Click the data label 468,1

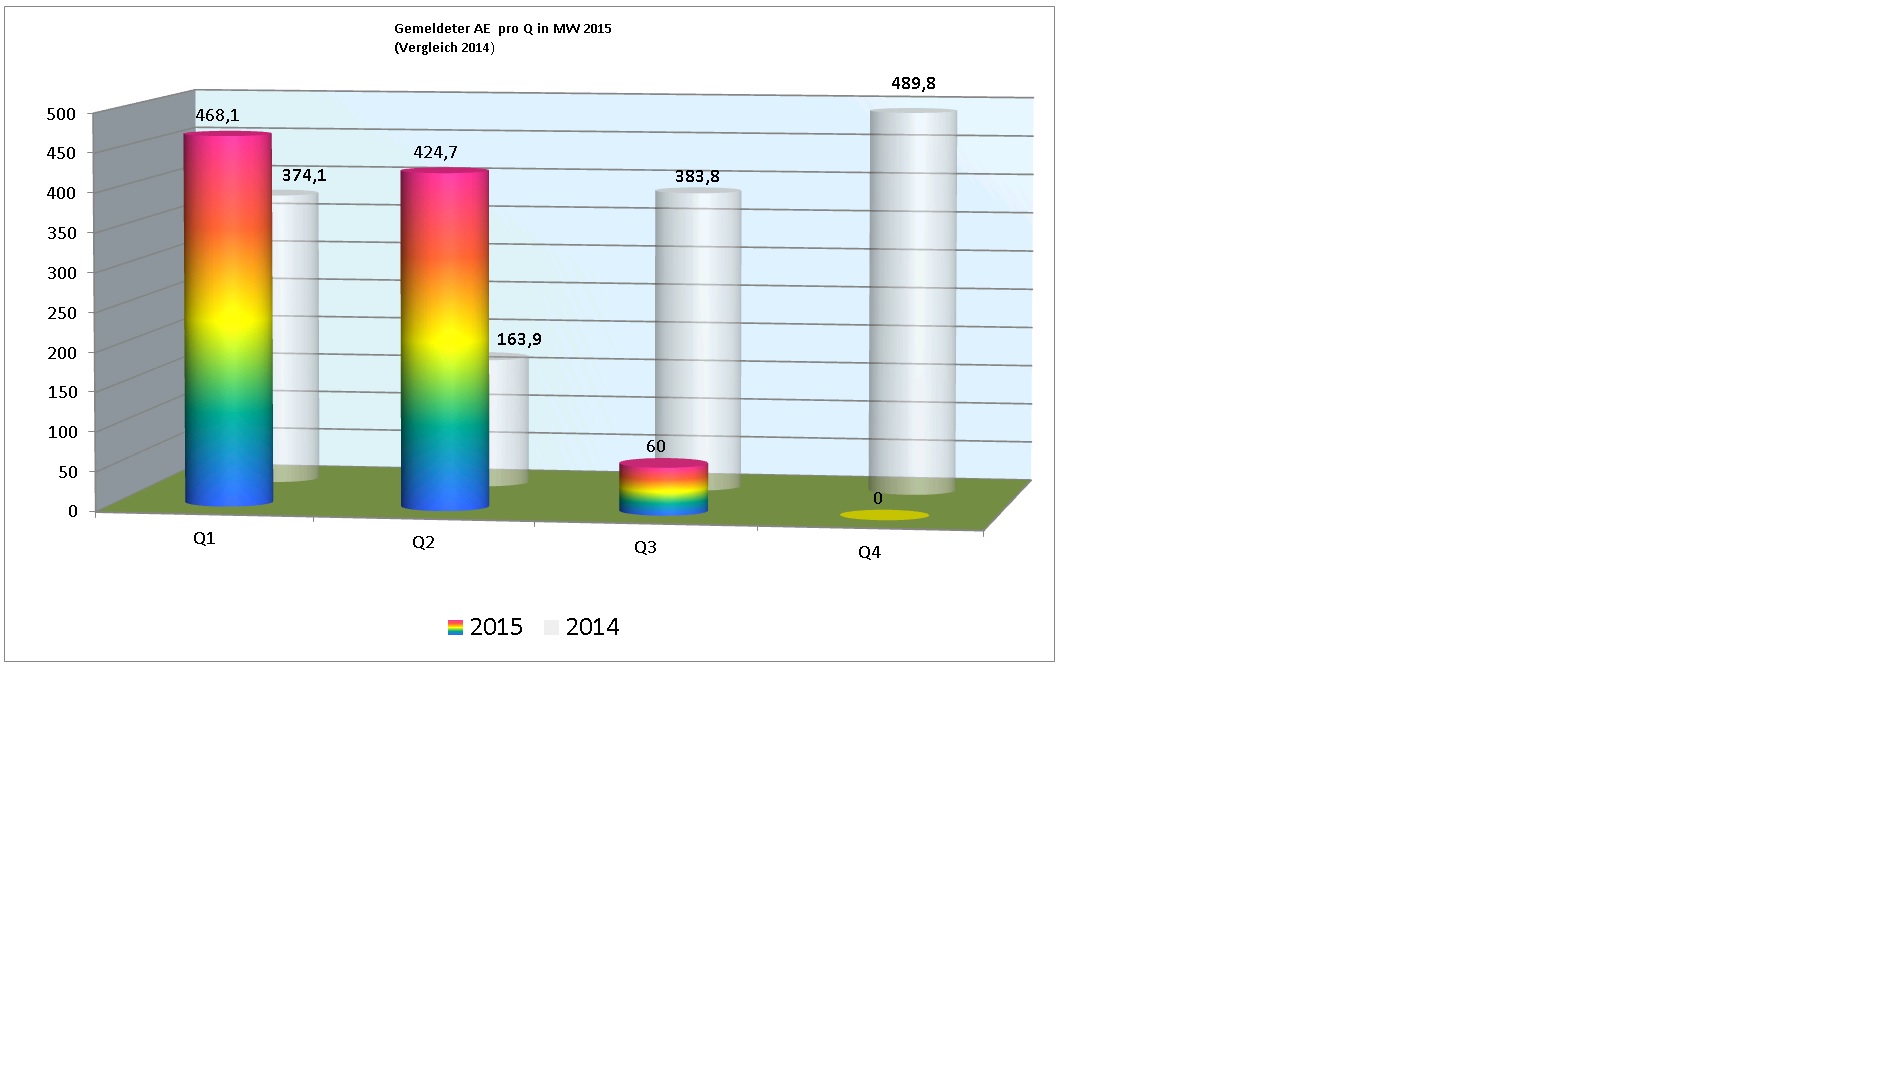pos(216,117)
